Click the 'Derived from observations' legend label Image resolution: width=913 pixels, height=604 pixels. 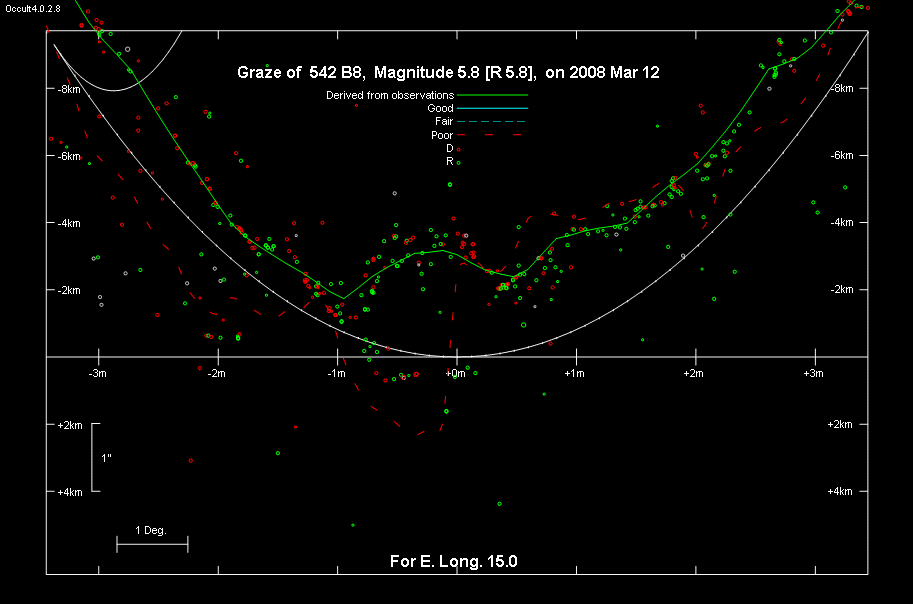[x=390, y=95]
